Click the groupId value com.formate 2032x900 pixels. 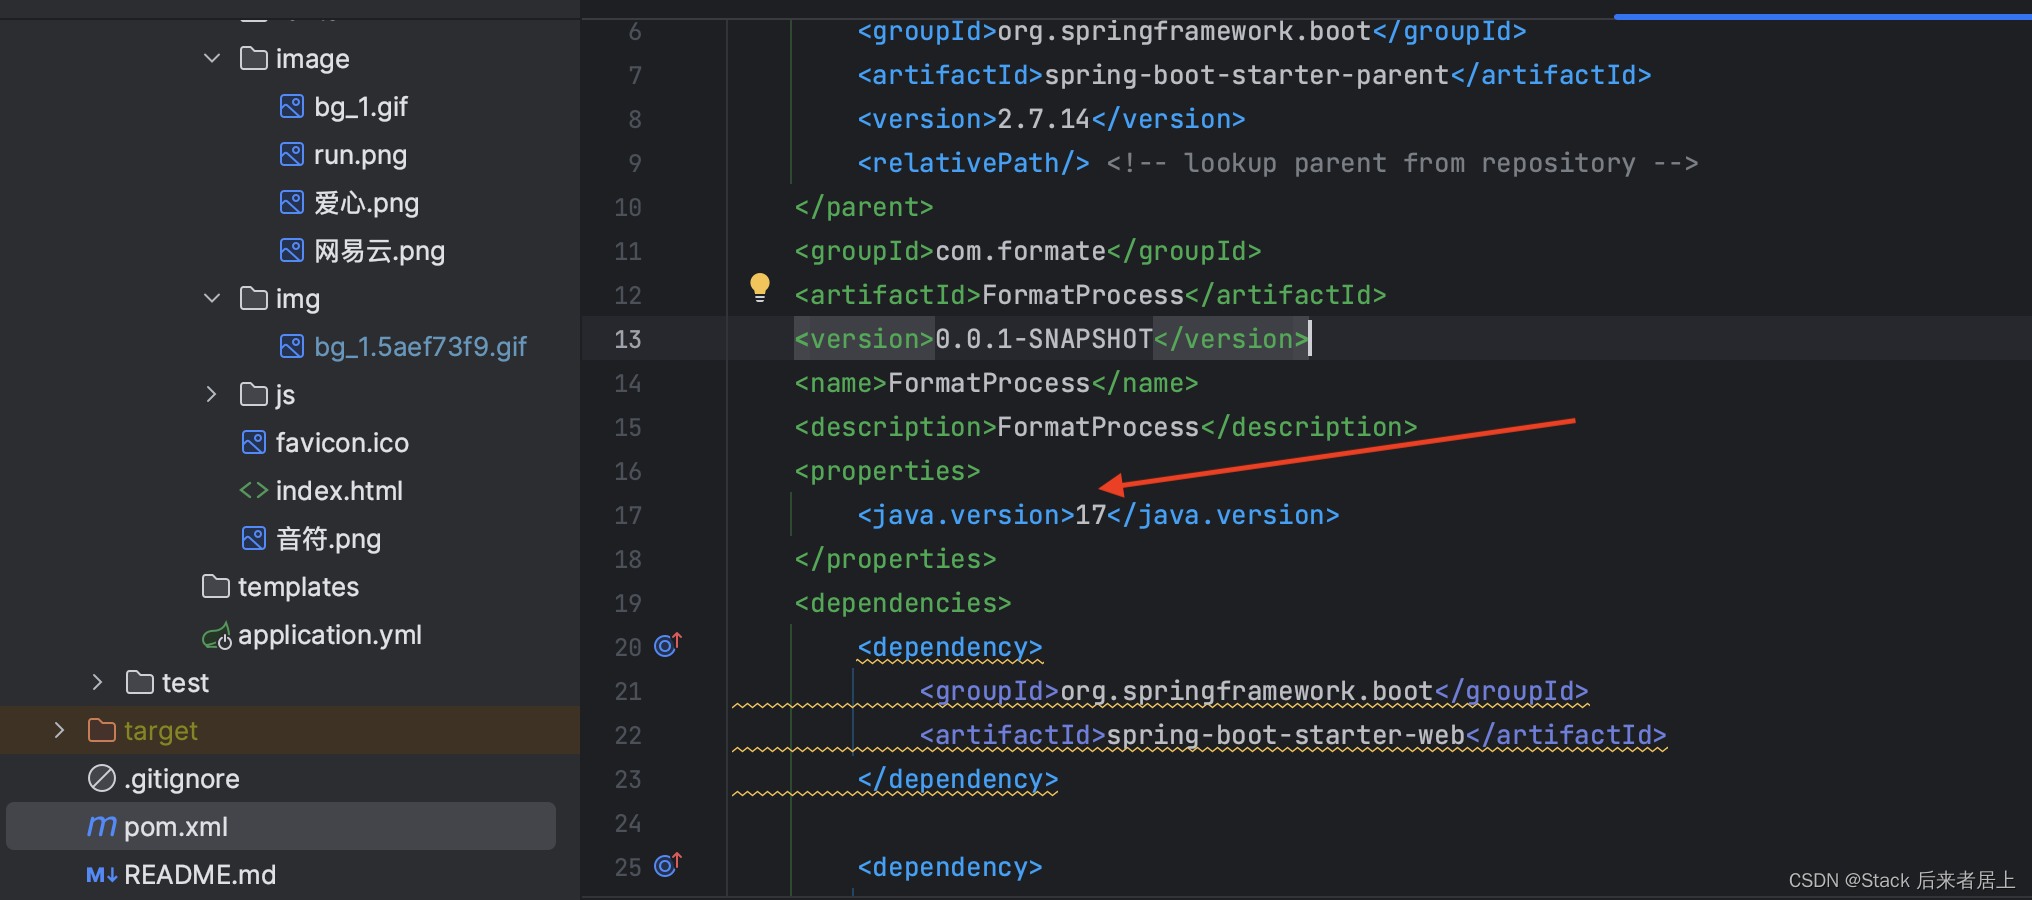(1021, 251)
